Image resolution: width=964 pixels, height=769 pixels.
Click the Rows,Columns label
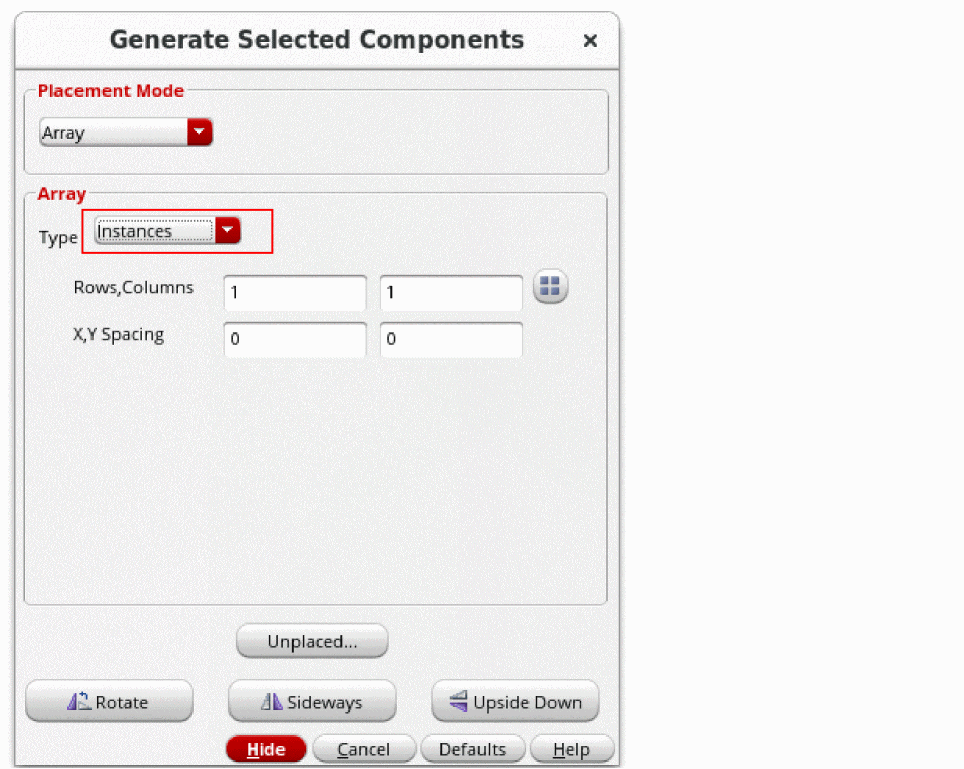[x=133, y=288]
